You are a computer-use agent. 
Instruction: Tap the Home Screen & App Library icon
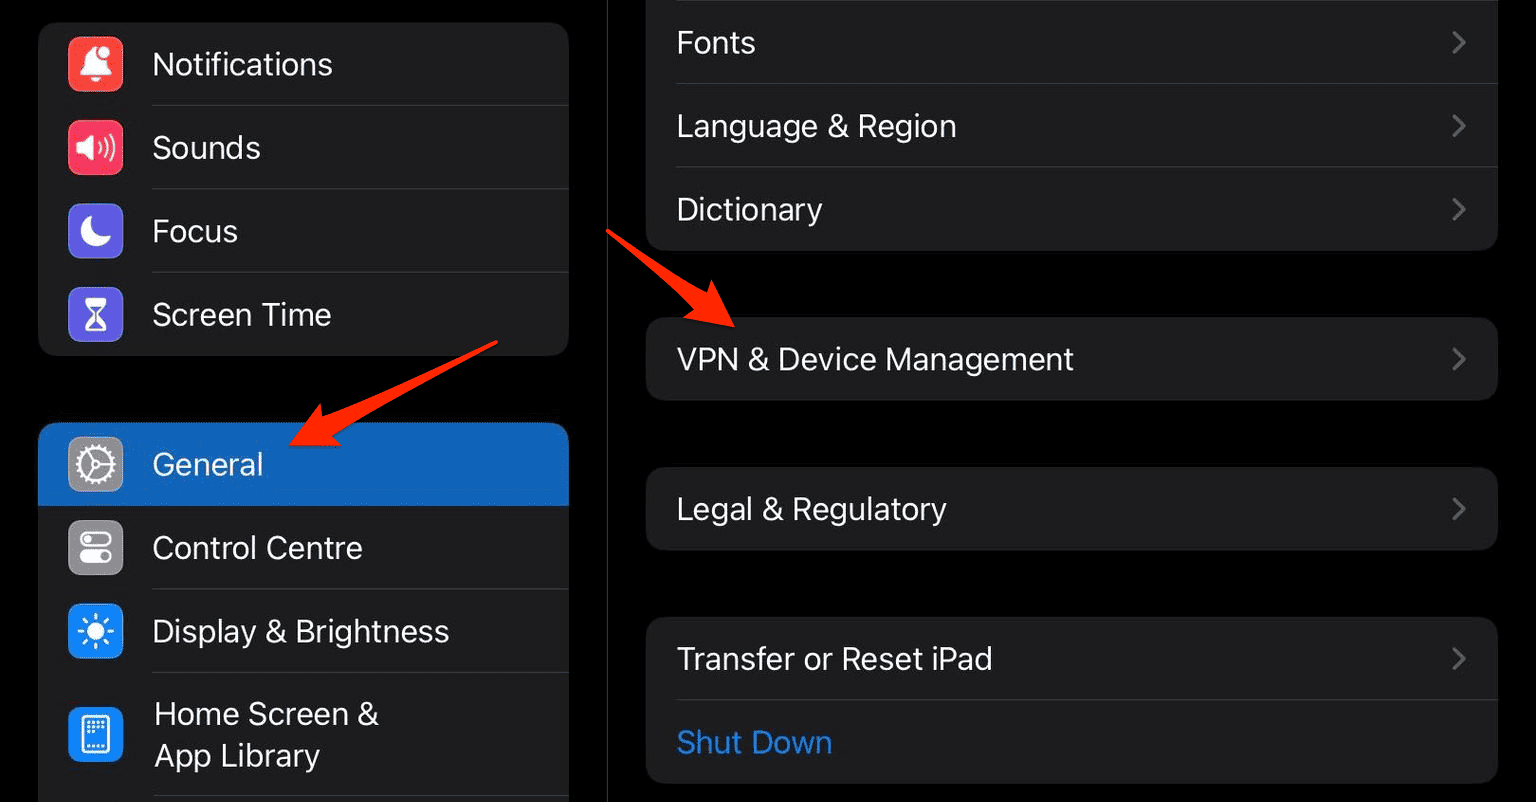pyautogui.click(x=96, y=735)
